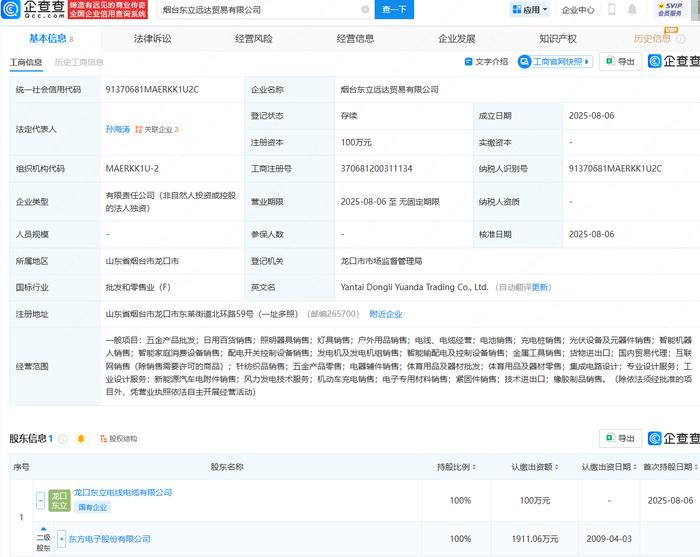Viewport: 700px width, 557px height.
Task: Click info icon next to 股东信息 heading
Action: 63,439
